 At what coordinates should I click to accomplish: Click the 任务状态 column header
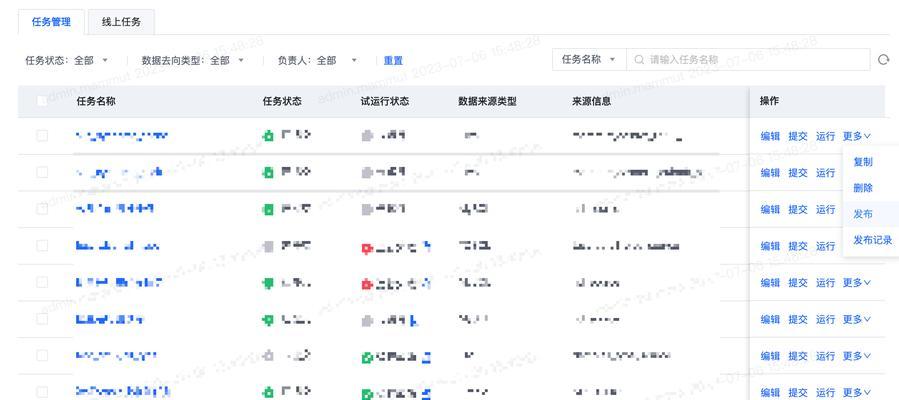point(282,101)
